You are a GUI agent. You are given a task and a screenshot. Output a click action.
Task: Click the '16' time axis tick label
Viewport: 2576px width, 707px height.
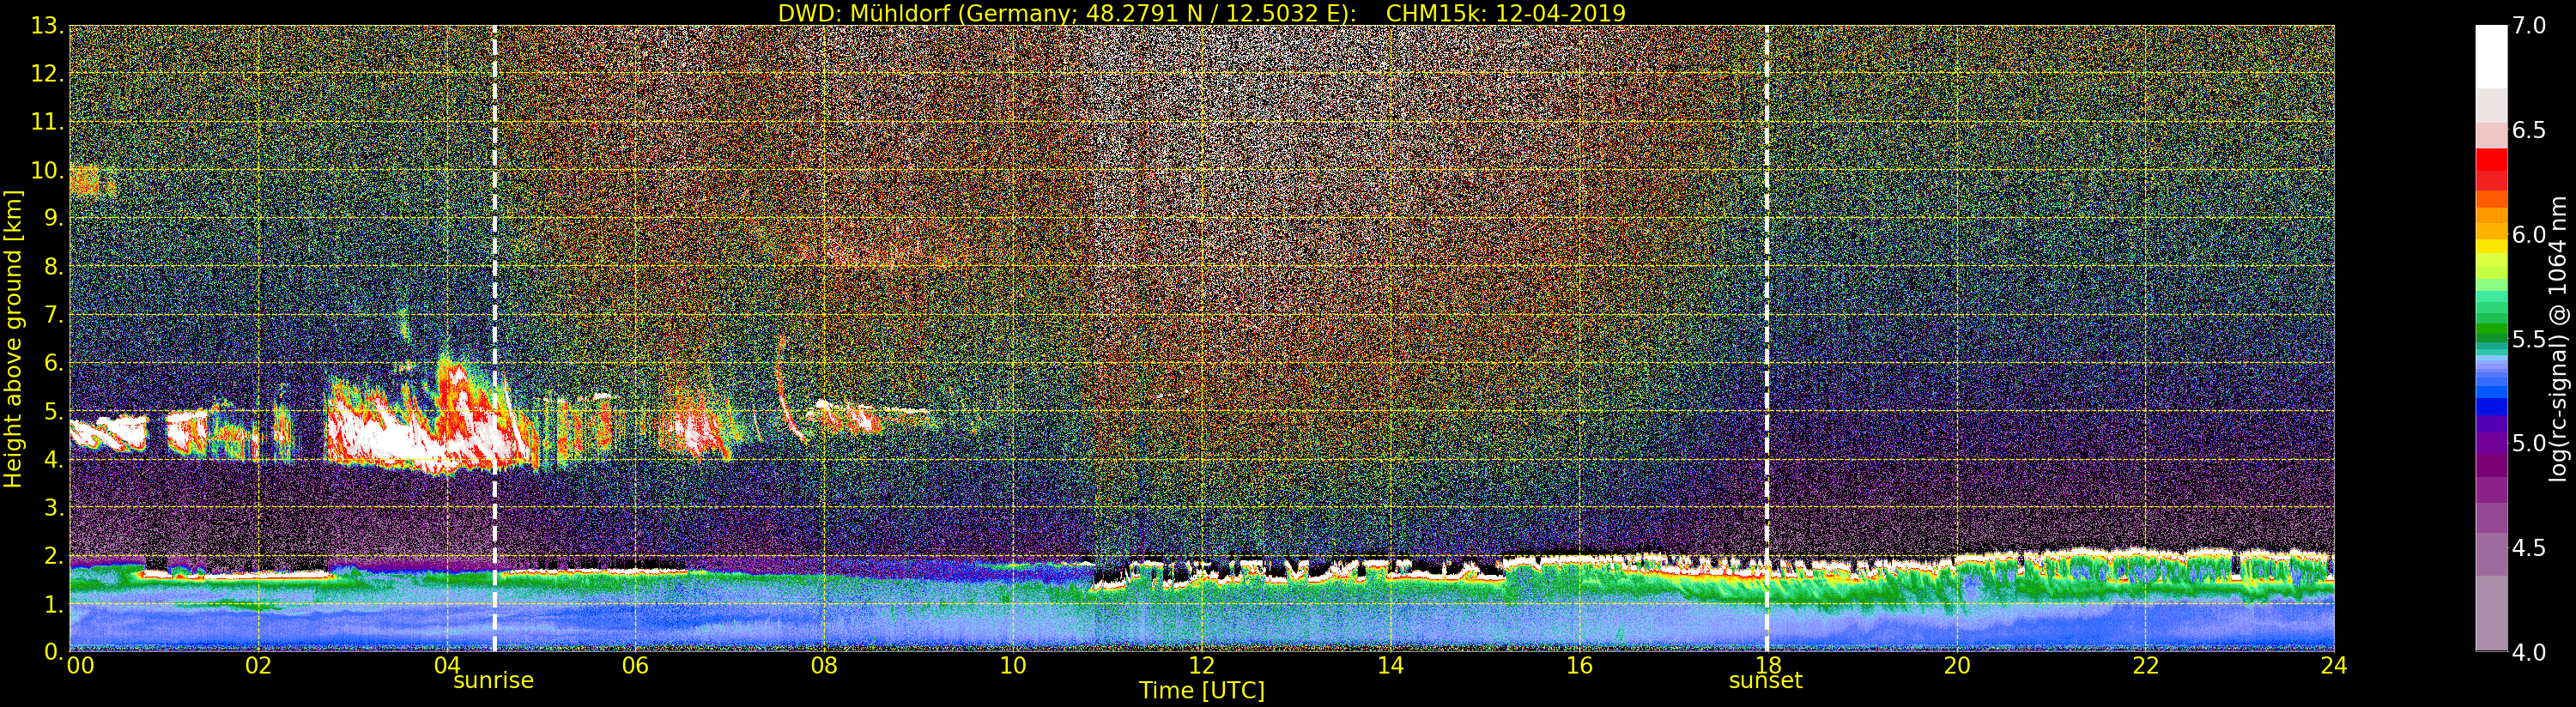(x=1579, y=666)
